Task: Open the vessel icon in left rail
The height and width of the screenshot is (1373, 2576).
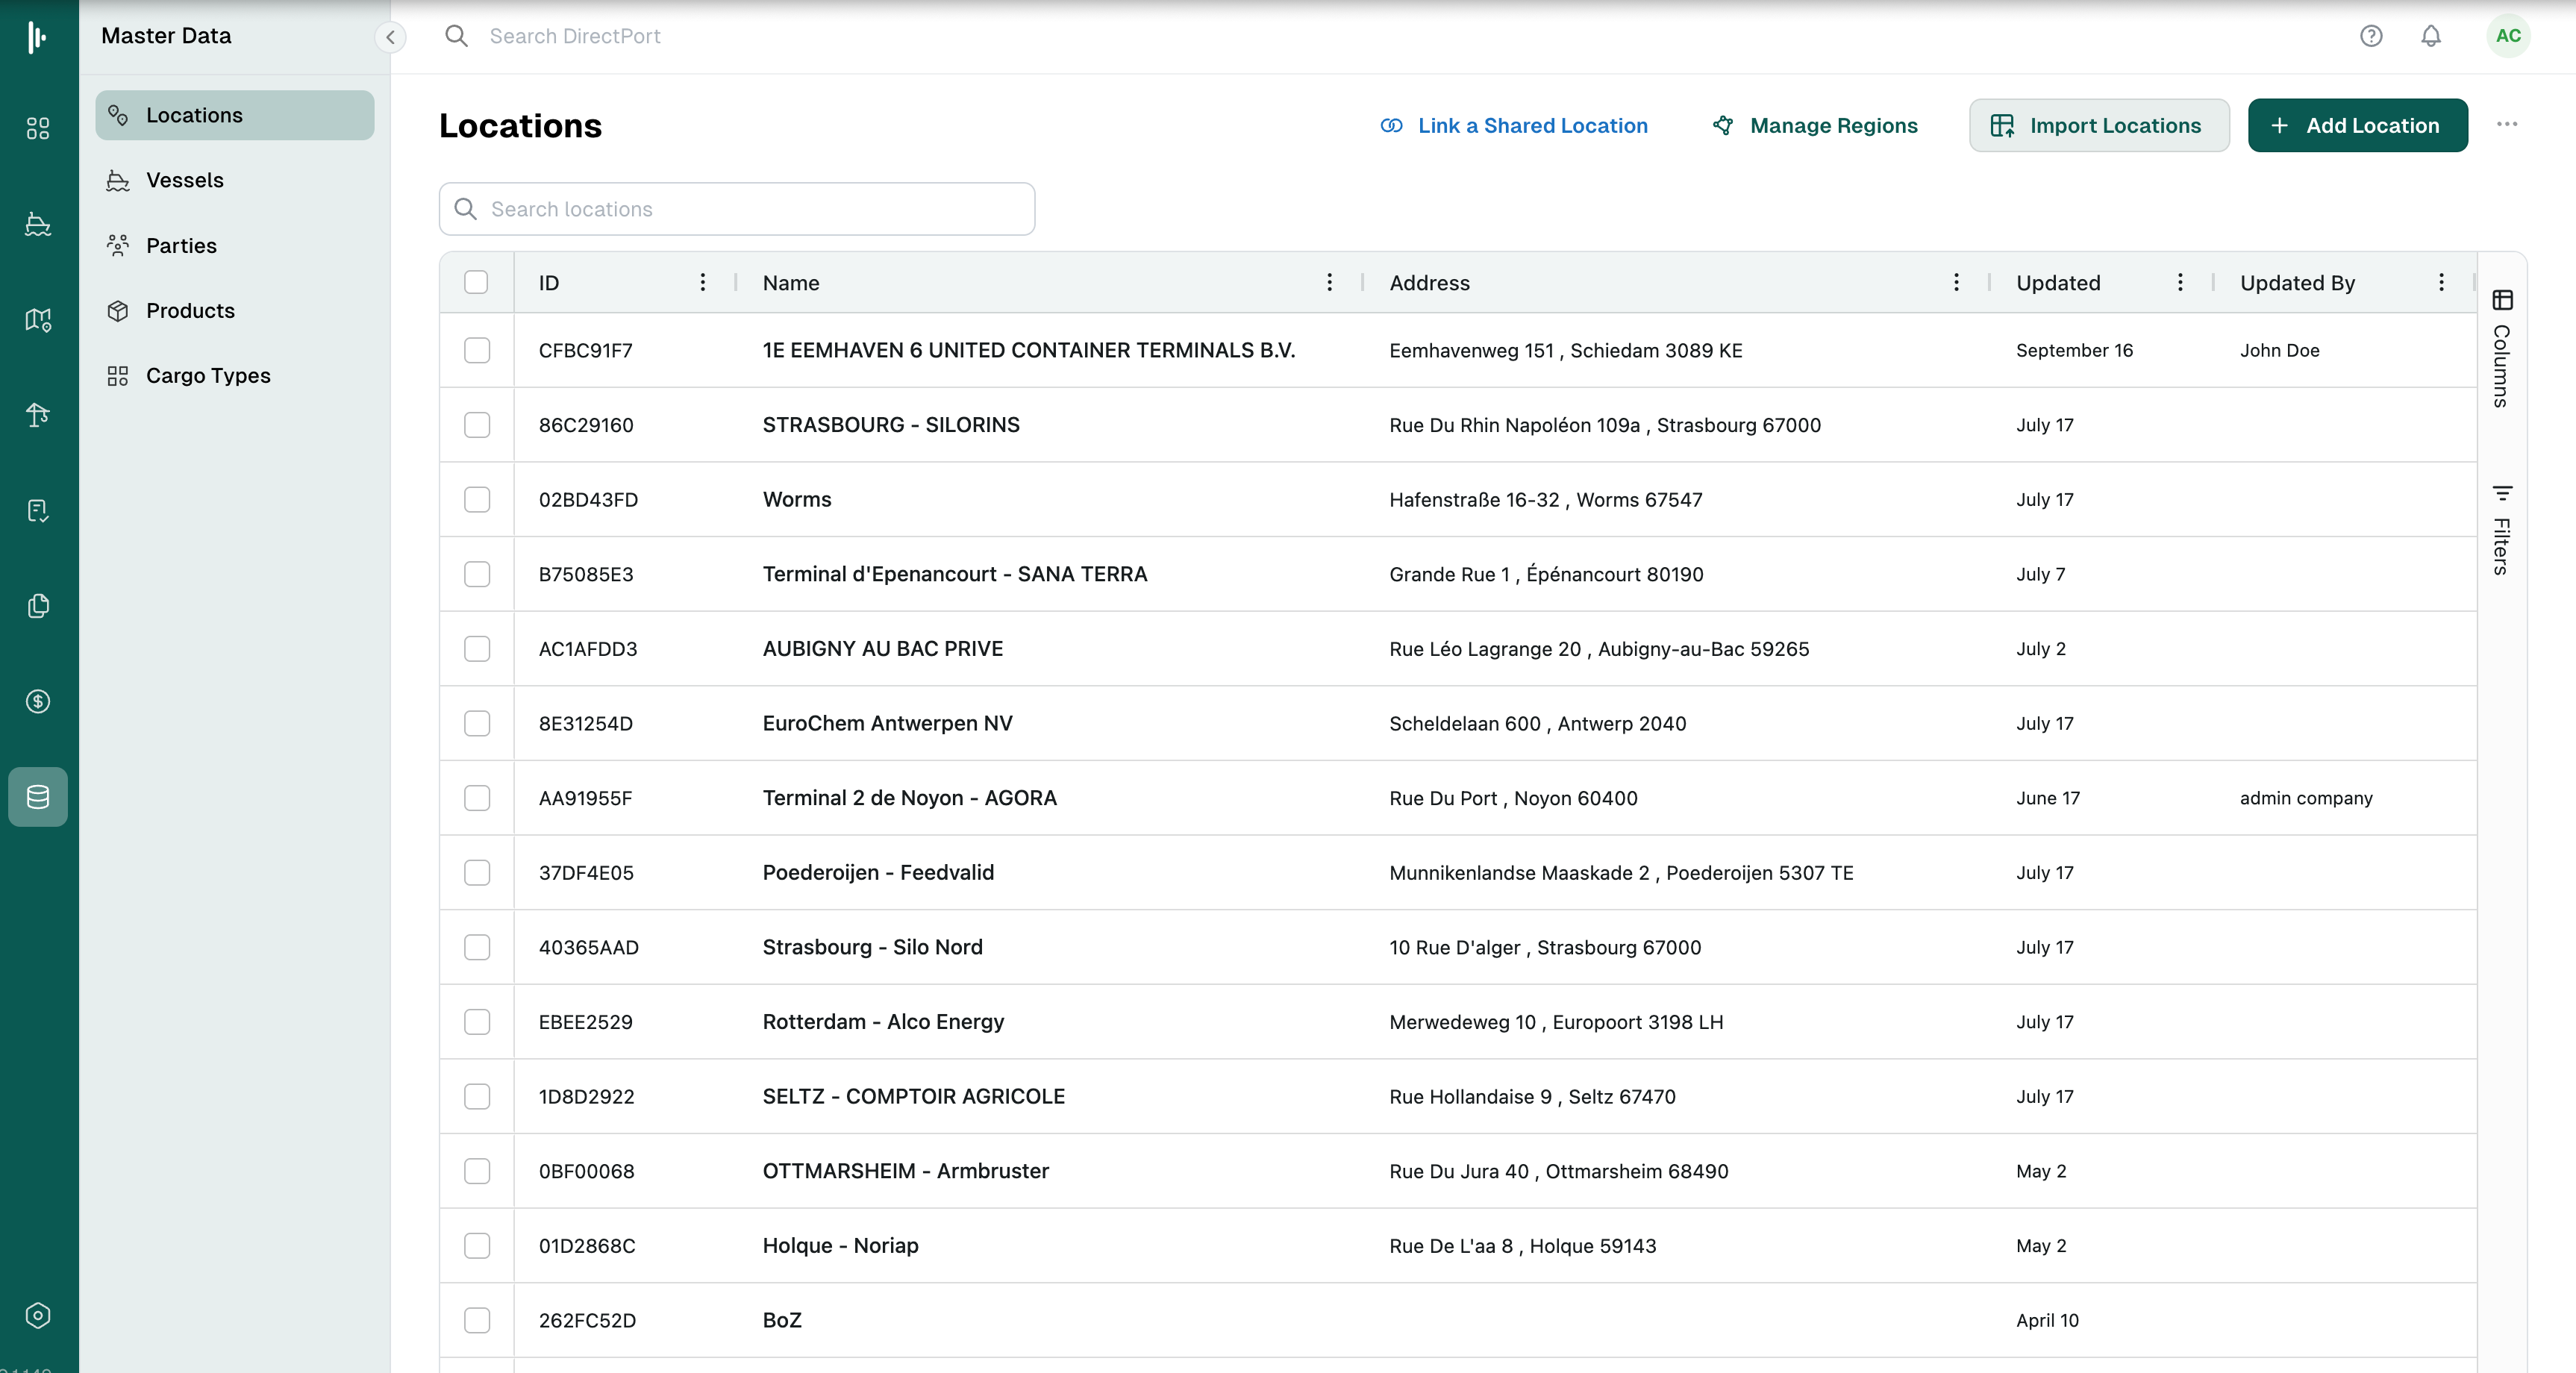Action: tap(38, 224)
